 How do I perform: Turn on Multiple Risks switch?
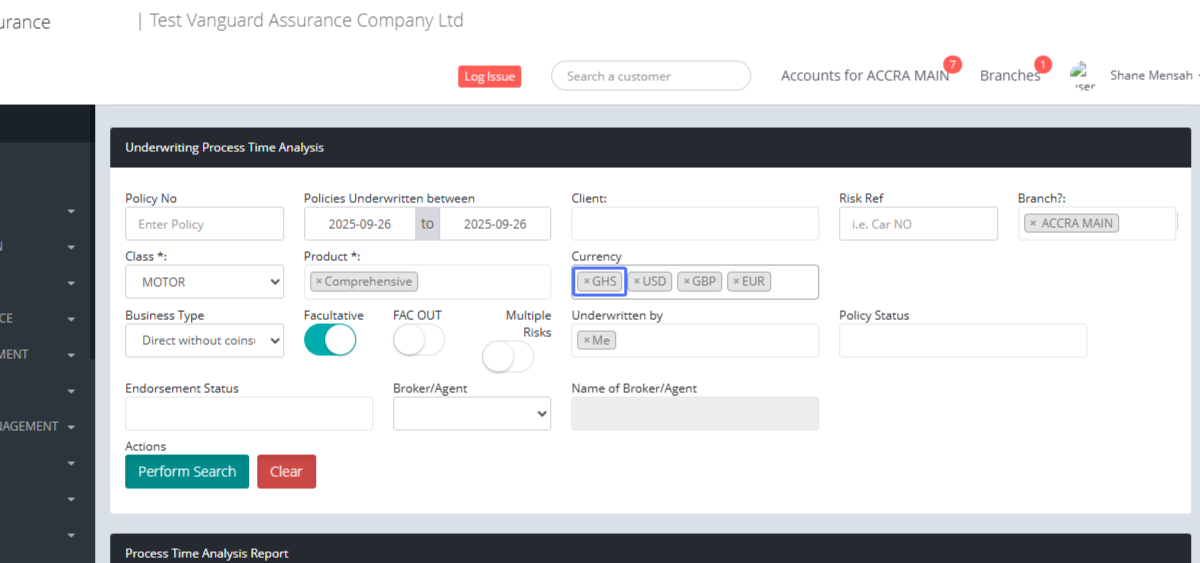pyautogui.click(x=508, y=356)
